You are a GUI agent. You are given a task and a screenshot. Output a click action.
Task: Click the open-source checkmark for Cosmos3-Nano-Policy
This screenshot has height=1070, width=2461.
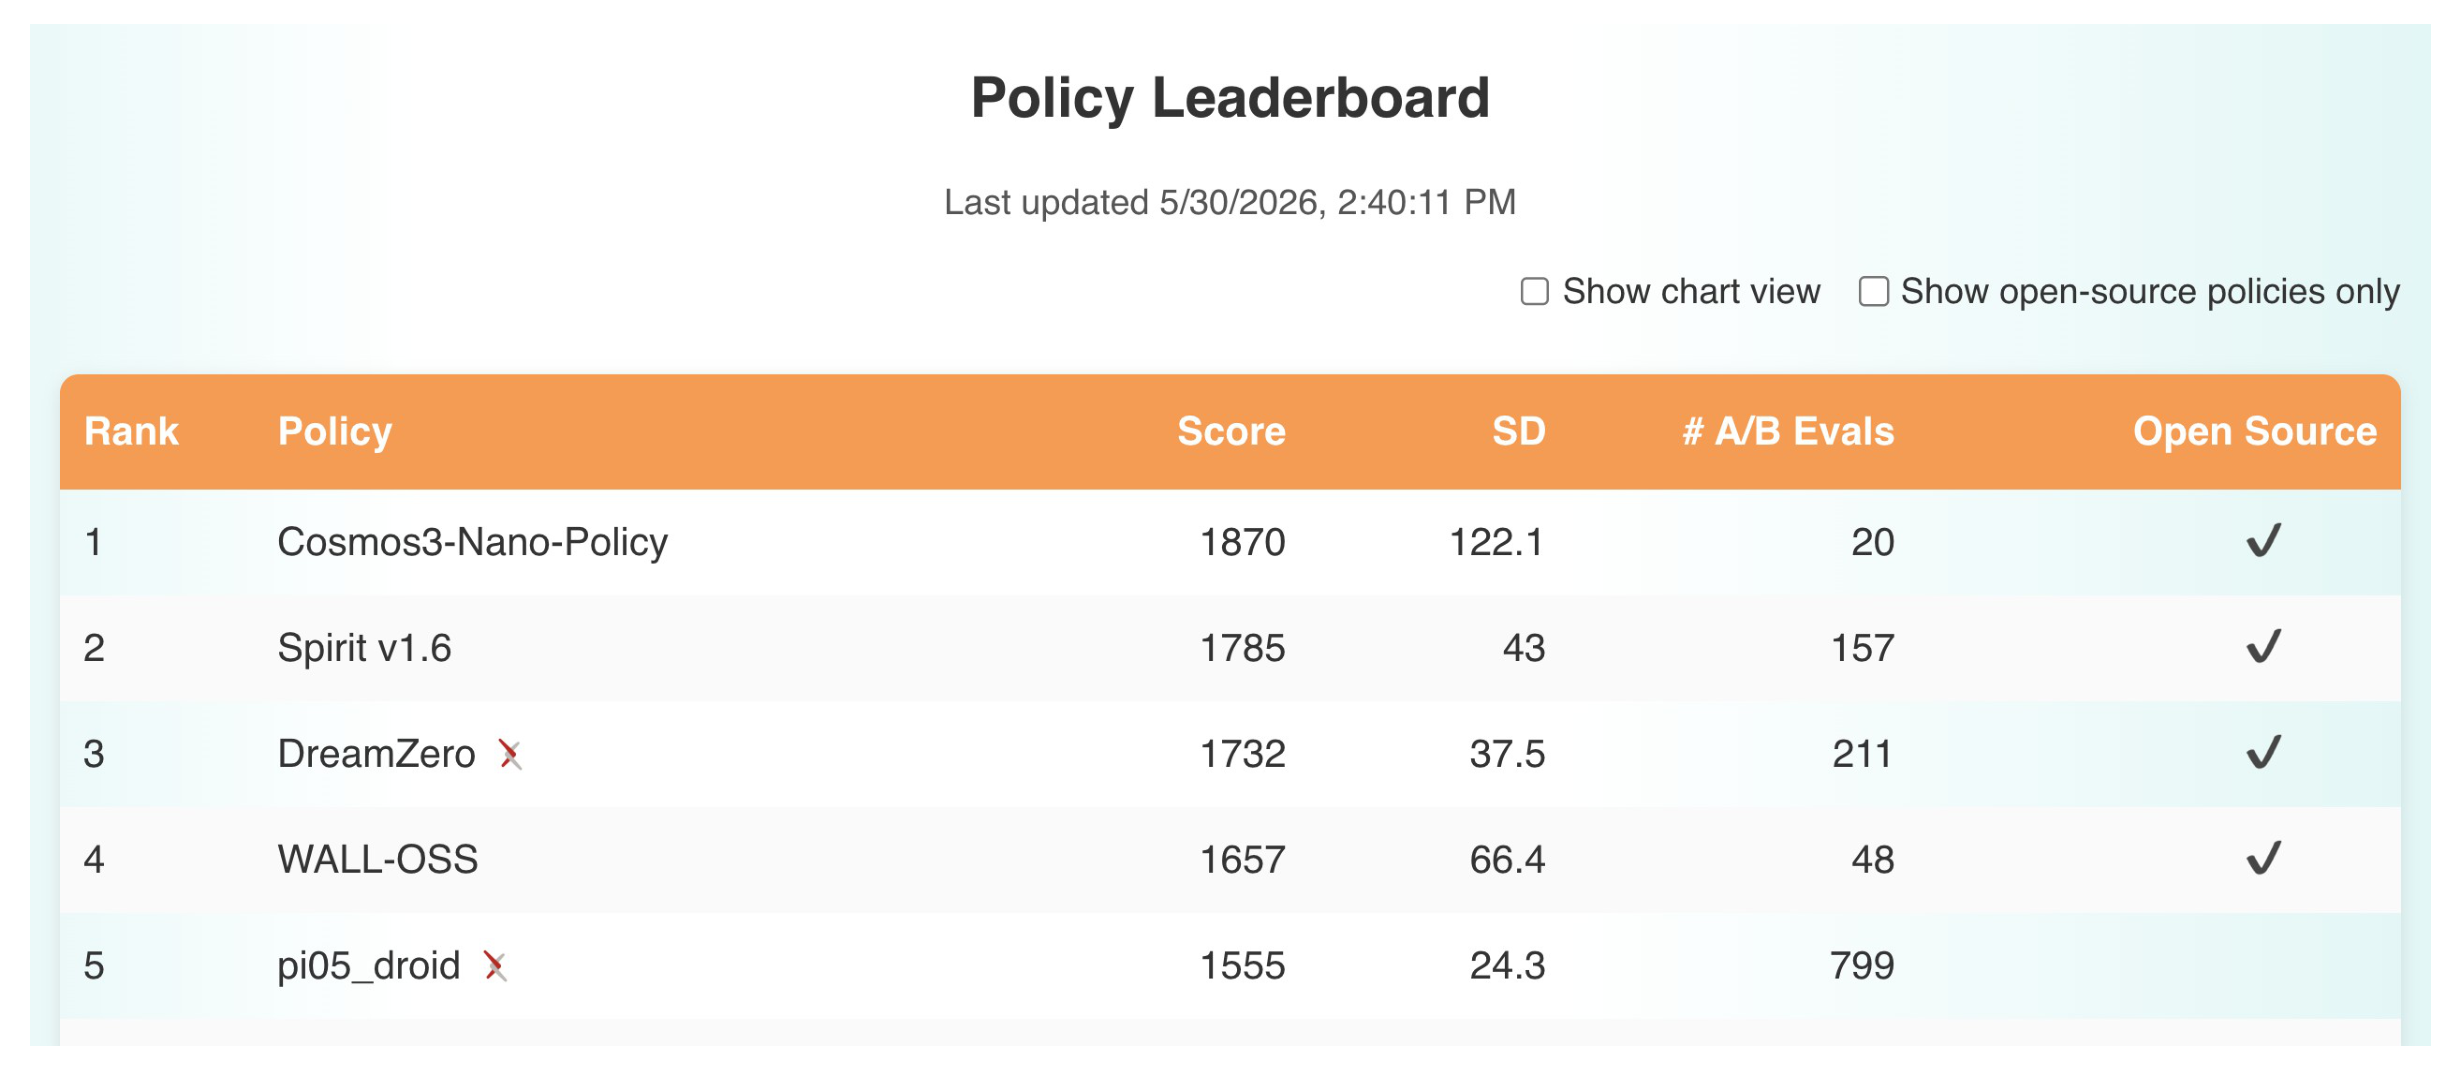[x=2263, y=541]
